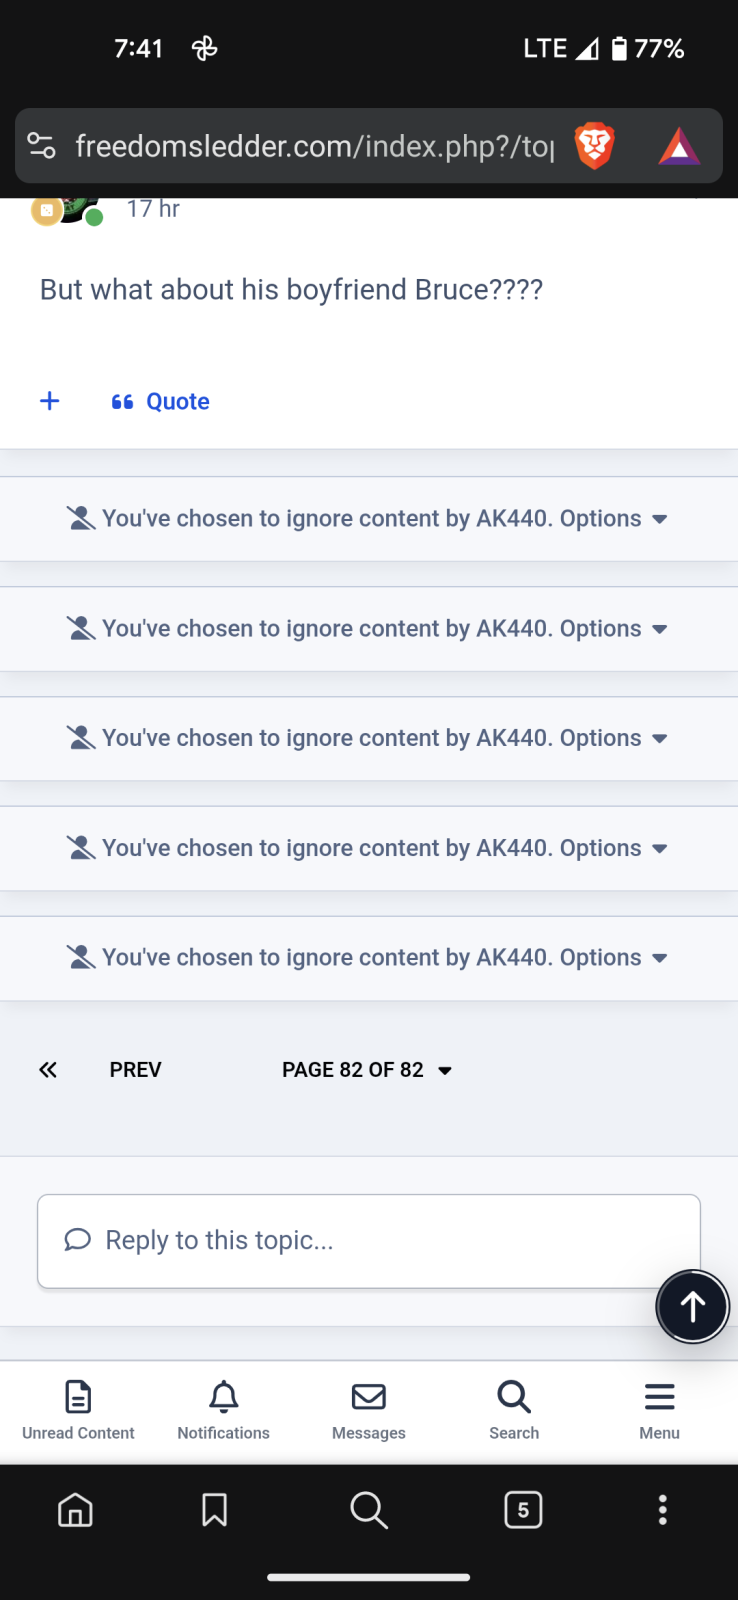Expand Options on last ignored AK440 post
This screenshot has width=738, height=1600.
(x=613, y=958)
